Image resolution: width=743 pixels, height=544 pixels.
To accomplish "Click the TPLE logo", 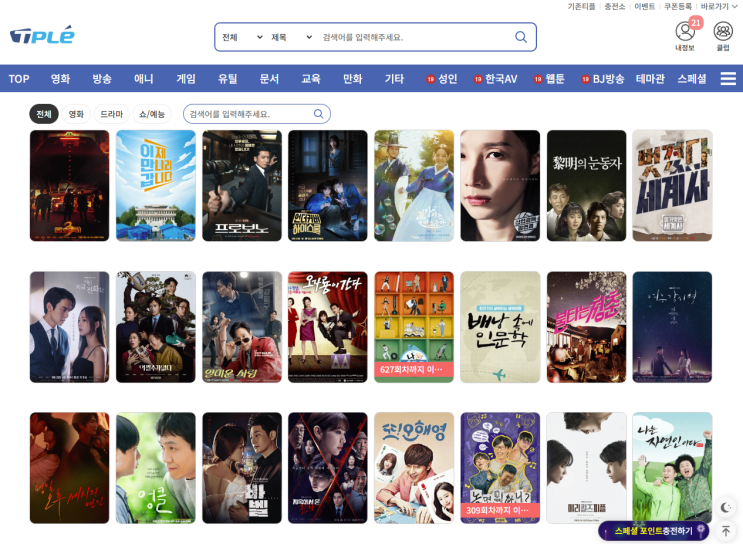I will point(42,35).
